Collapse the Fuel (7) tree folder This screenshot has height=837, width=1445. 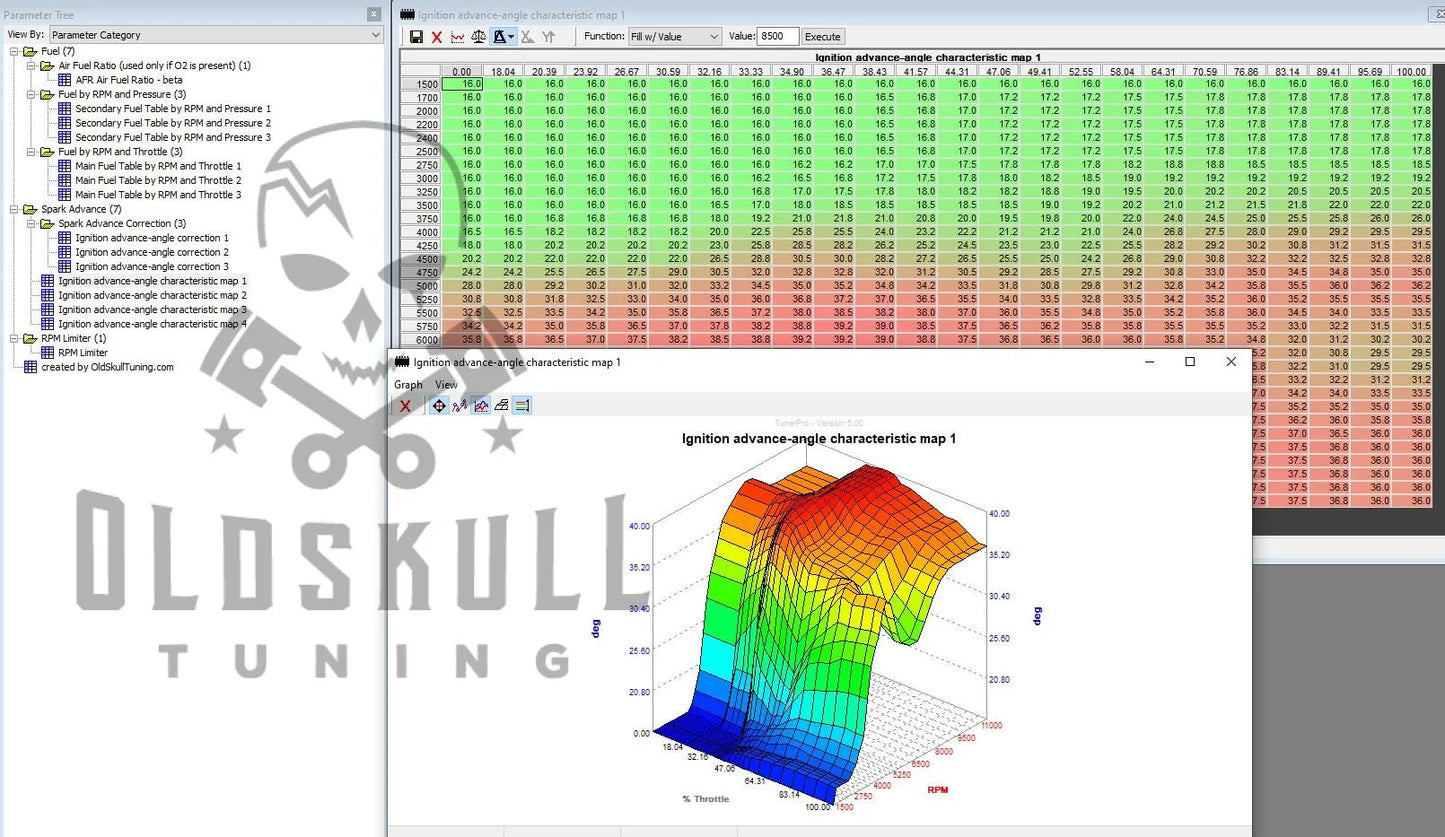pos(14,51)
